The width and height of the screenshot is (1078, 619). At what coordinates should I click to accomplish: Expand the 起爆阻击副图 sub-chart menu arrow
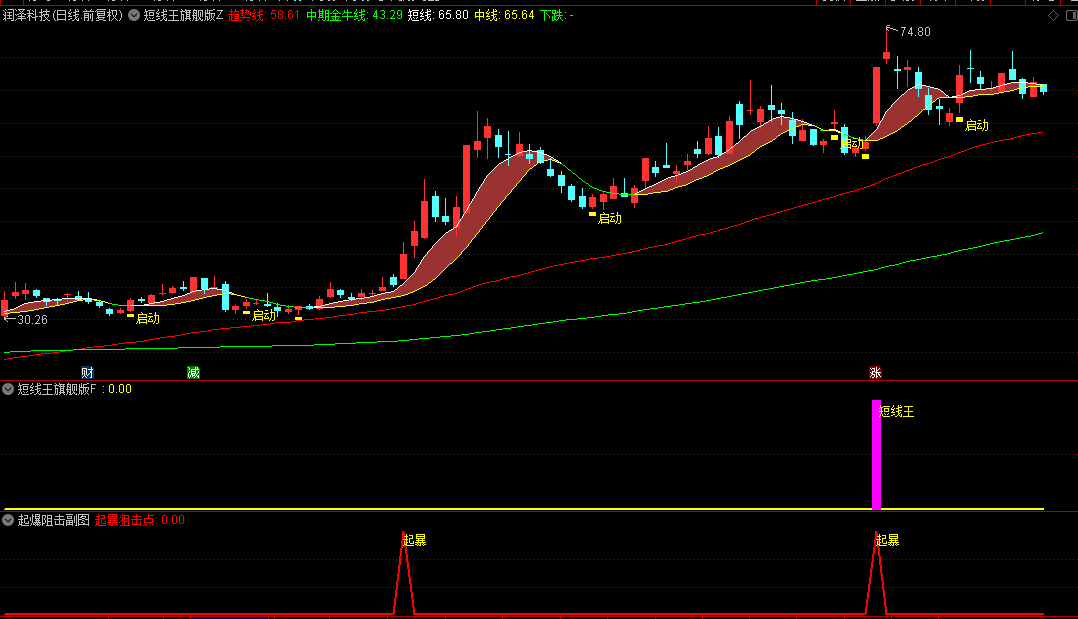click(8, 520)
